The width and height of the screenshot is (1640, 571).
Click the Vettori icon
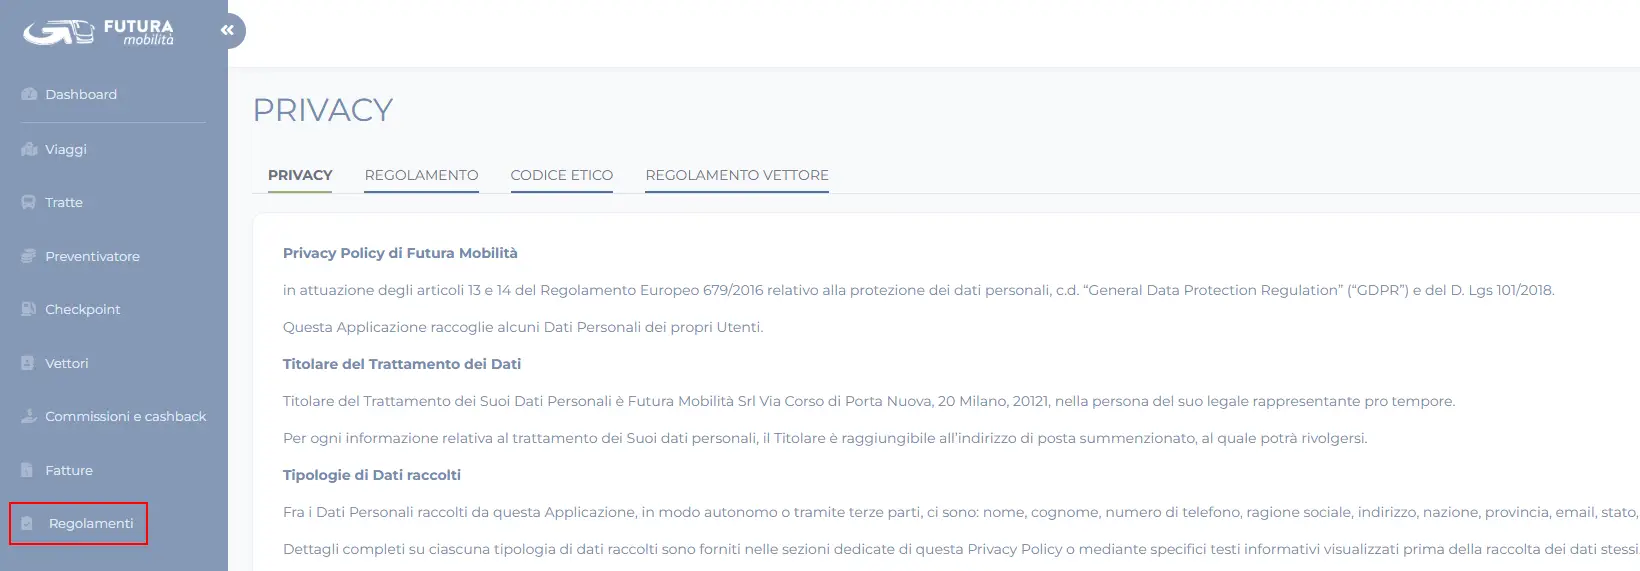point(28,363)
